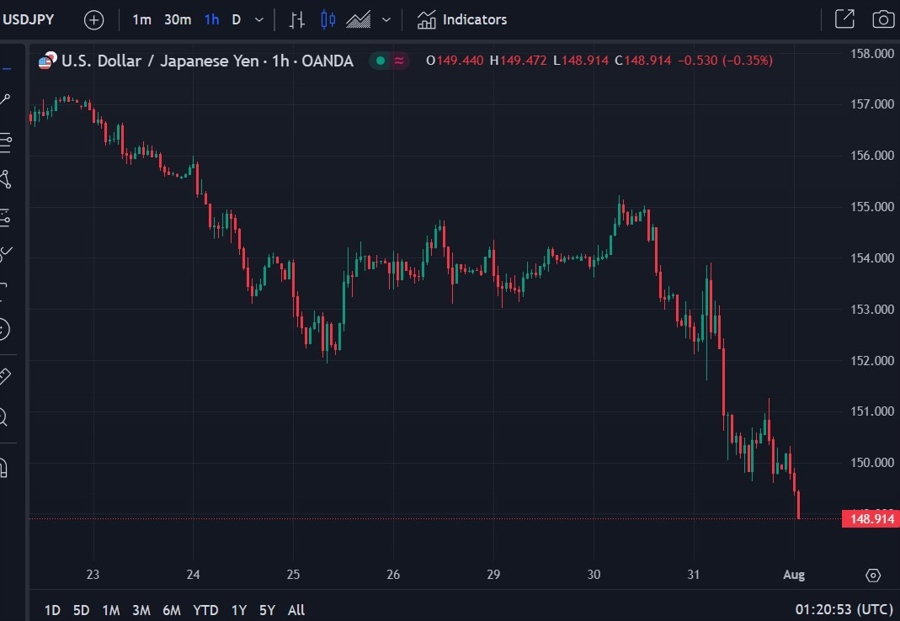Viewport: 900px width, 621px height.
Task: Toggle the green market status indicator
Action: click(x=380, y=61)
